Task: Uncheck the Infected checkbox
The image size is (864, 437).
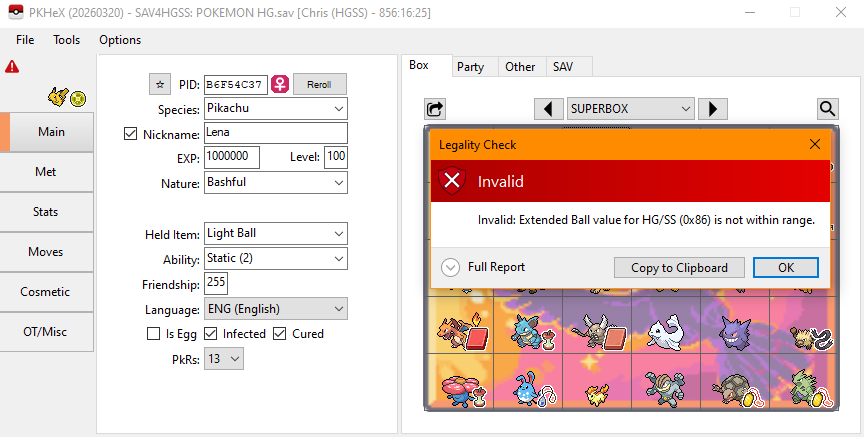Action: click(211, 334)
